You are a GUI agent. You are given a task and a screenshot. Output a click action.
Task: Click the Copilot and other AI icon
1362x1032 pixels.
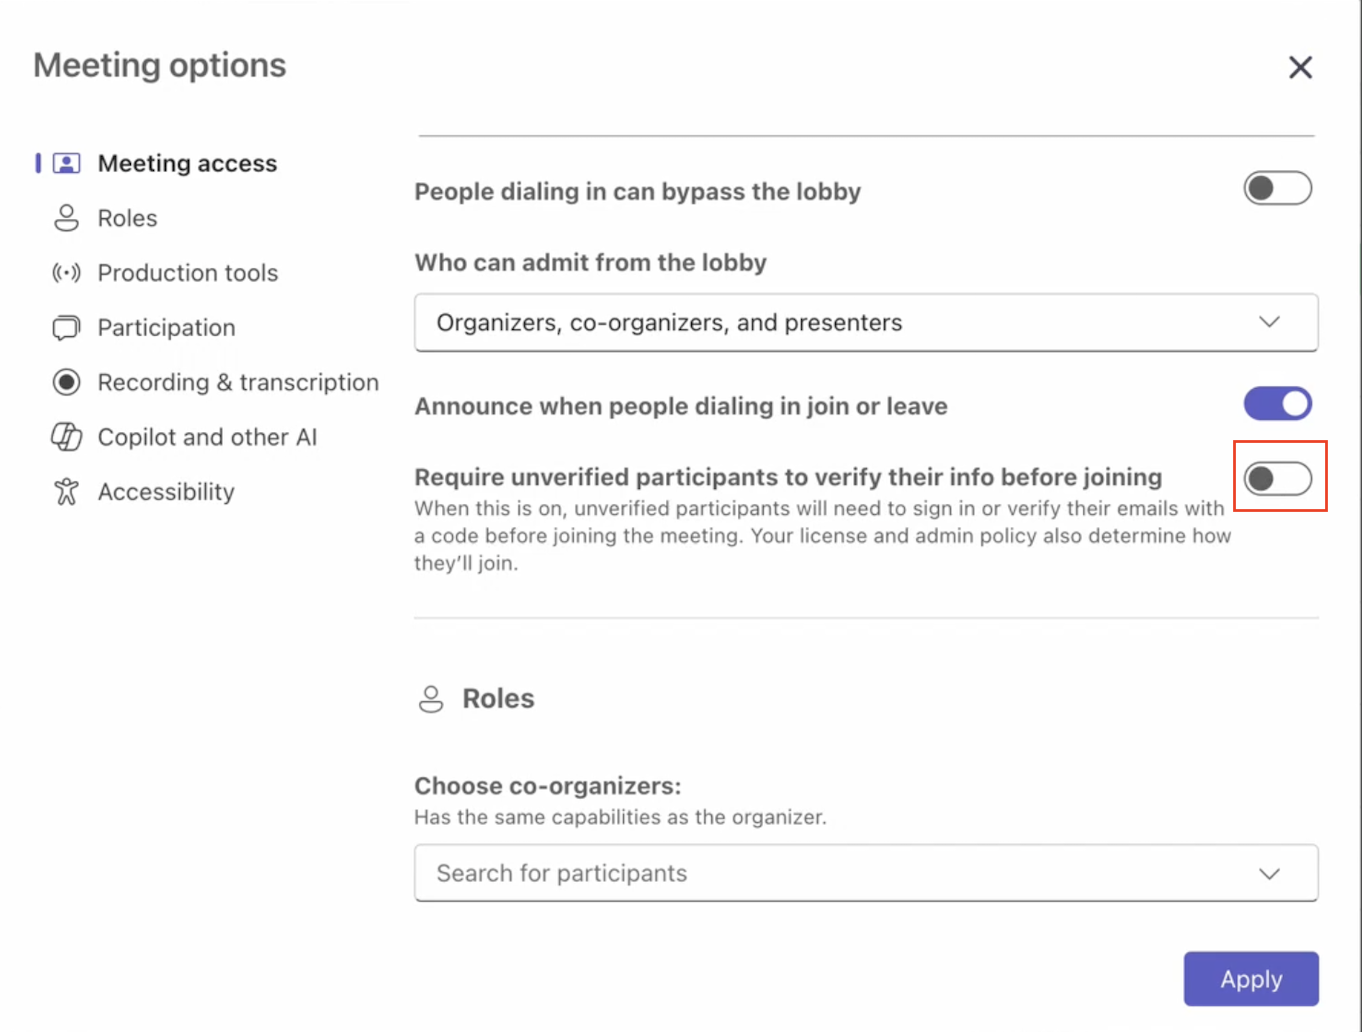coord(65,437)
